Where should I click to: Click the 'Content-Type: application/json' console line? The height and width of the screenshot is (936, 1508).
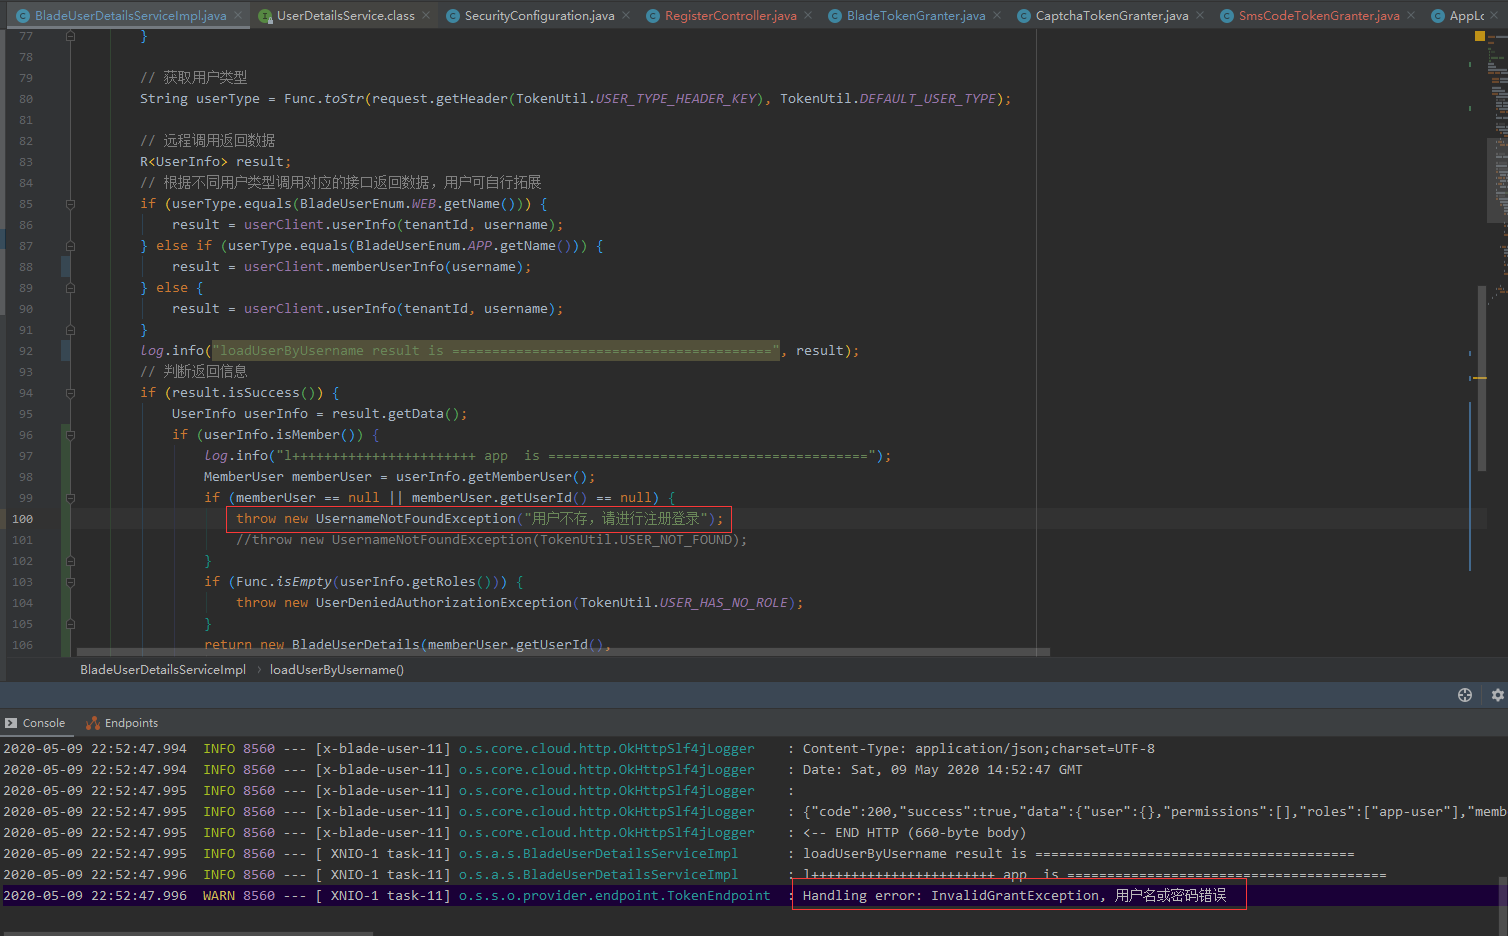pos(979,749)
